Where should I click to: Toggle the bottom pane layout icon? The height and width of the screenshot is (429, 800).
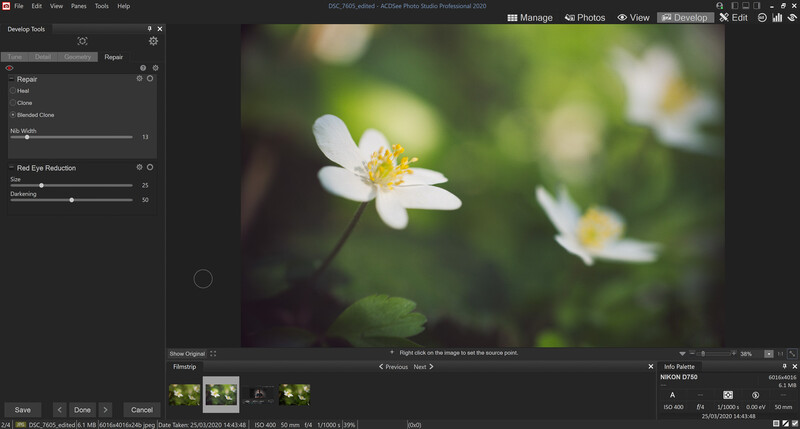[745, 6]
